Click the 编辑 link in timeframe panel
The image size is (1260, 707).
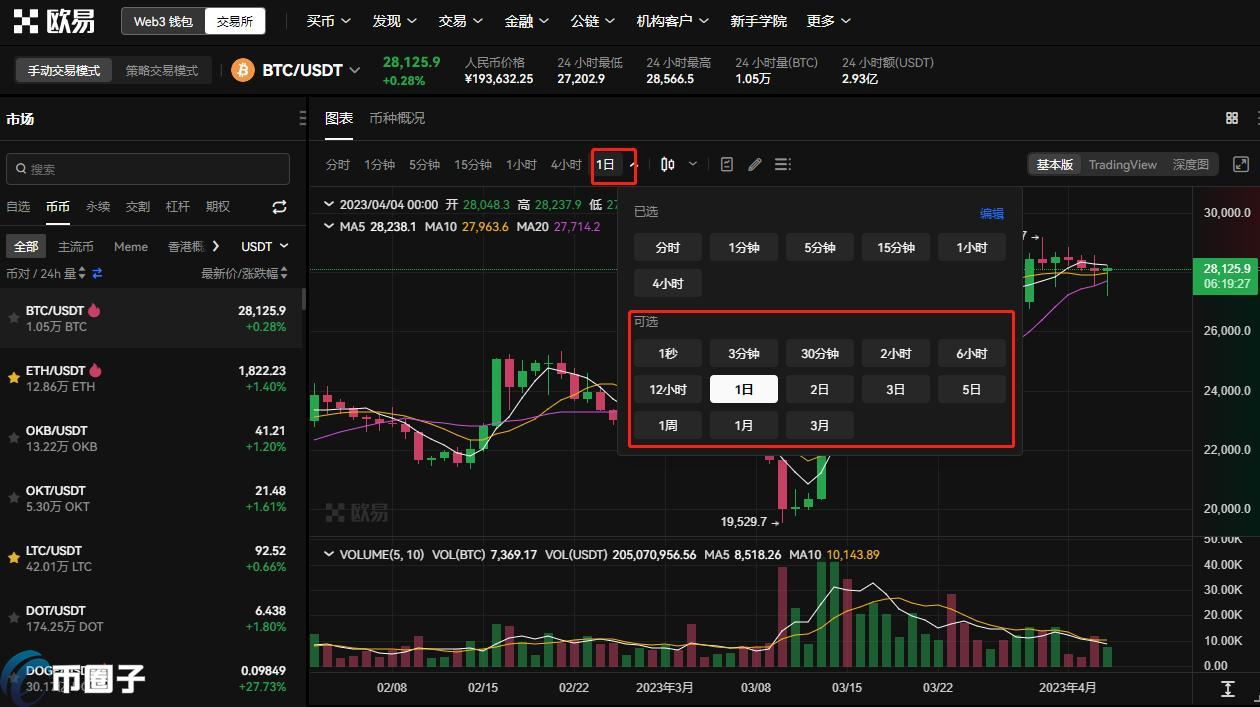[x=991, y=213]
